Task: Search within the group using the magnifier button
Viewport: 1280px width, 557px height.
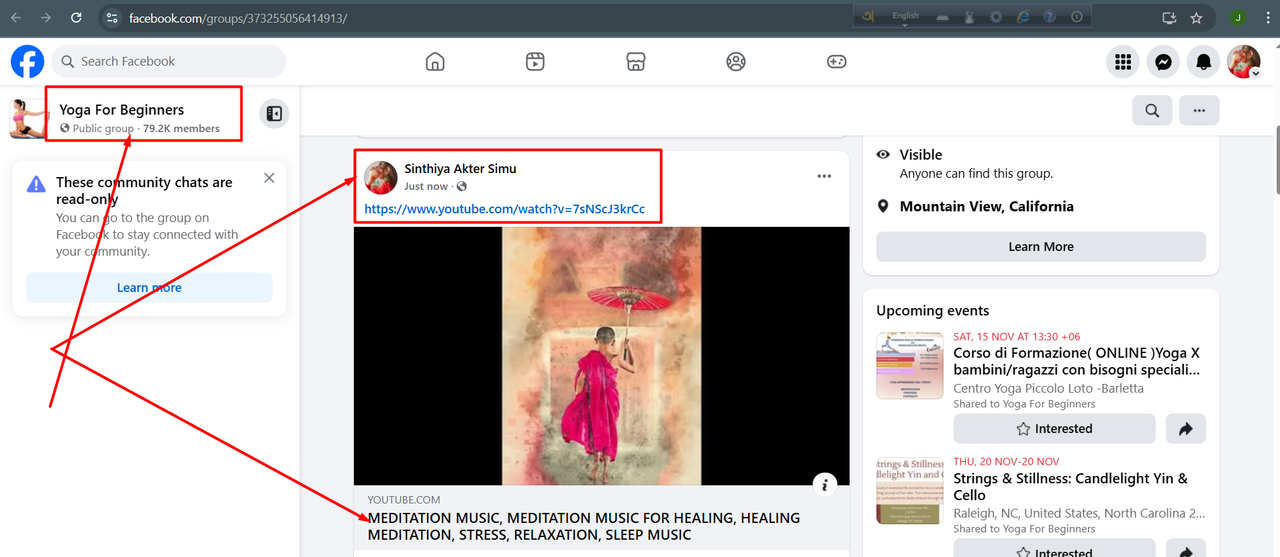Action: click(1152, 111)
